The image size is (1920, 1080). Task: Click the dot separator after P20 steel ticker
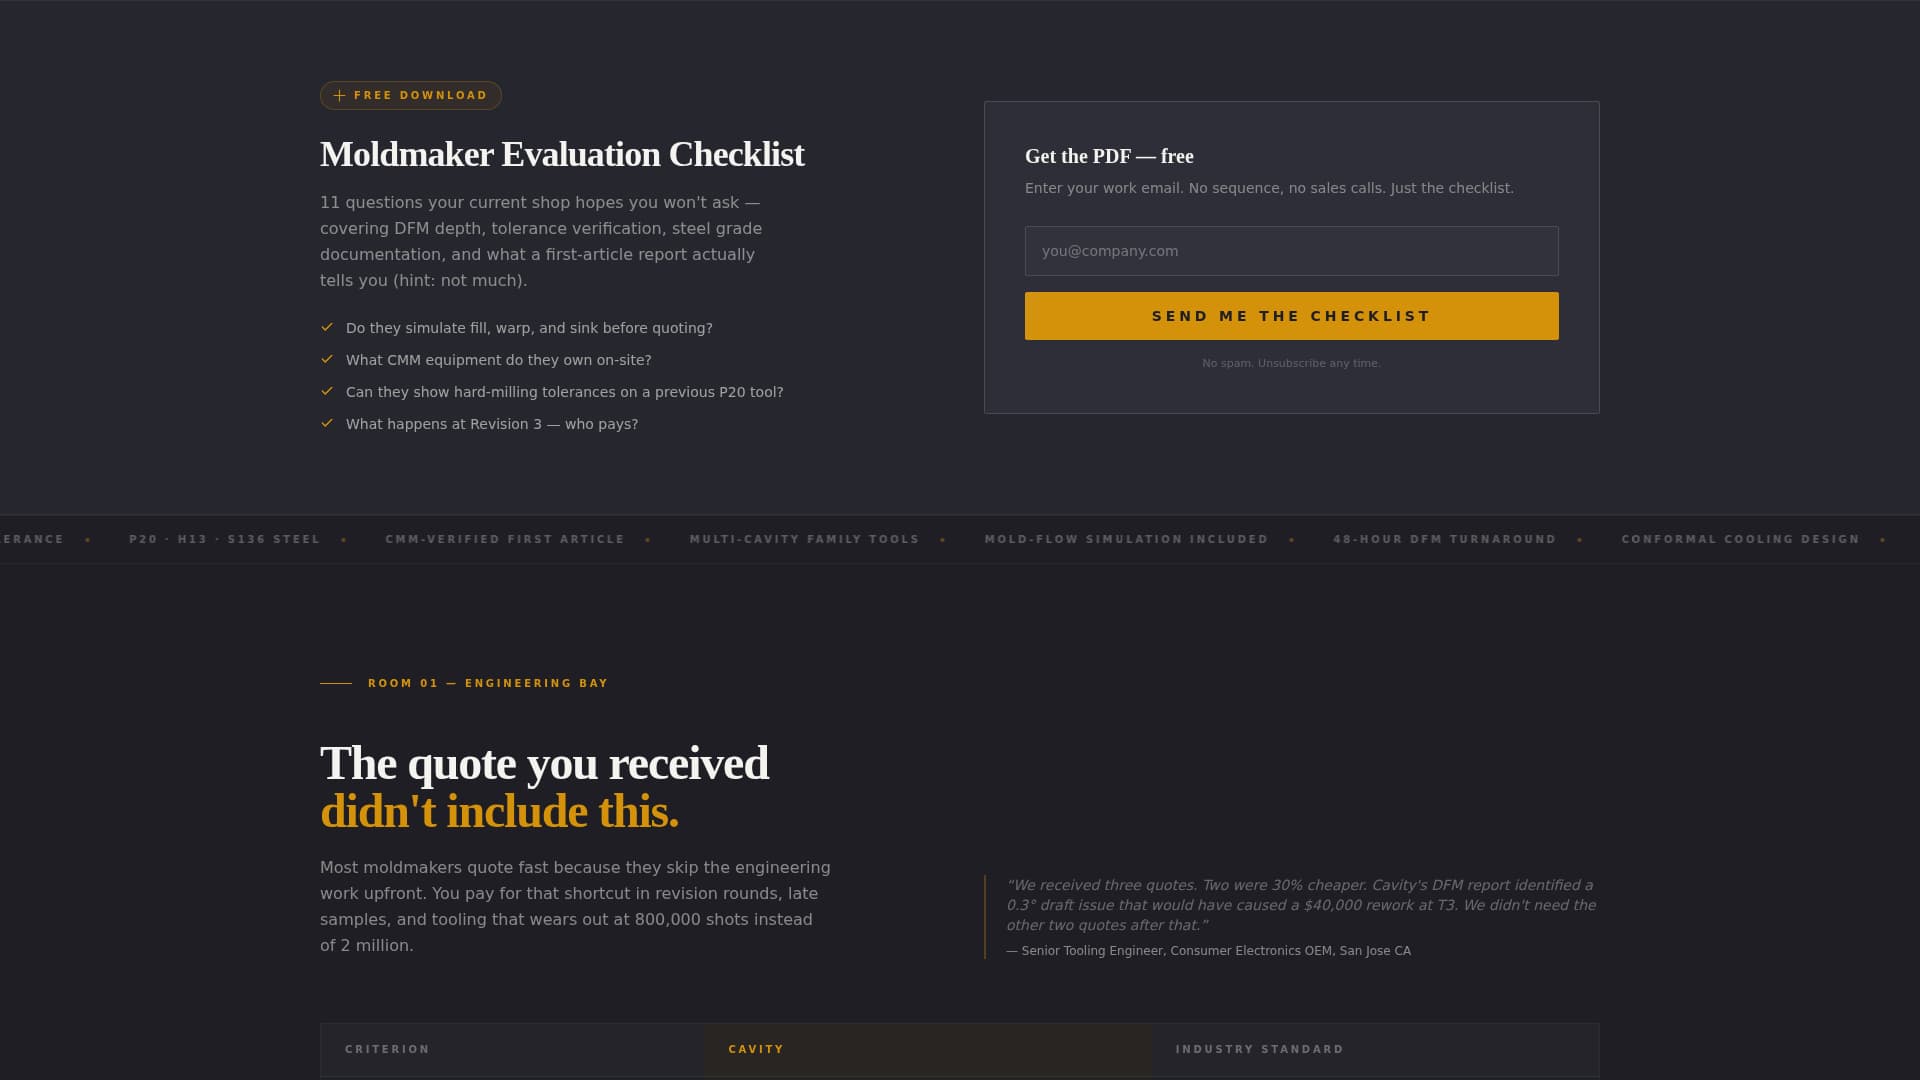coord(344,539)
